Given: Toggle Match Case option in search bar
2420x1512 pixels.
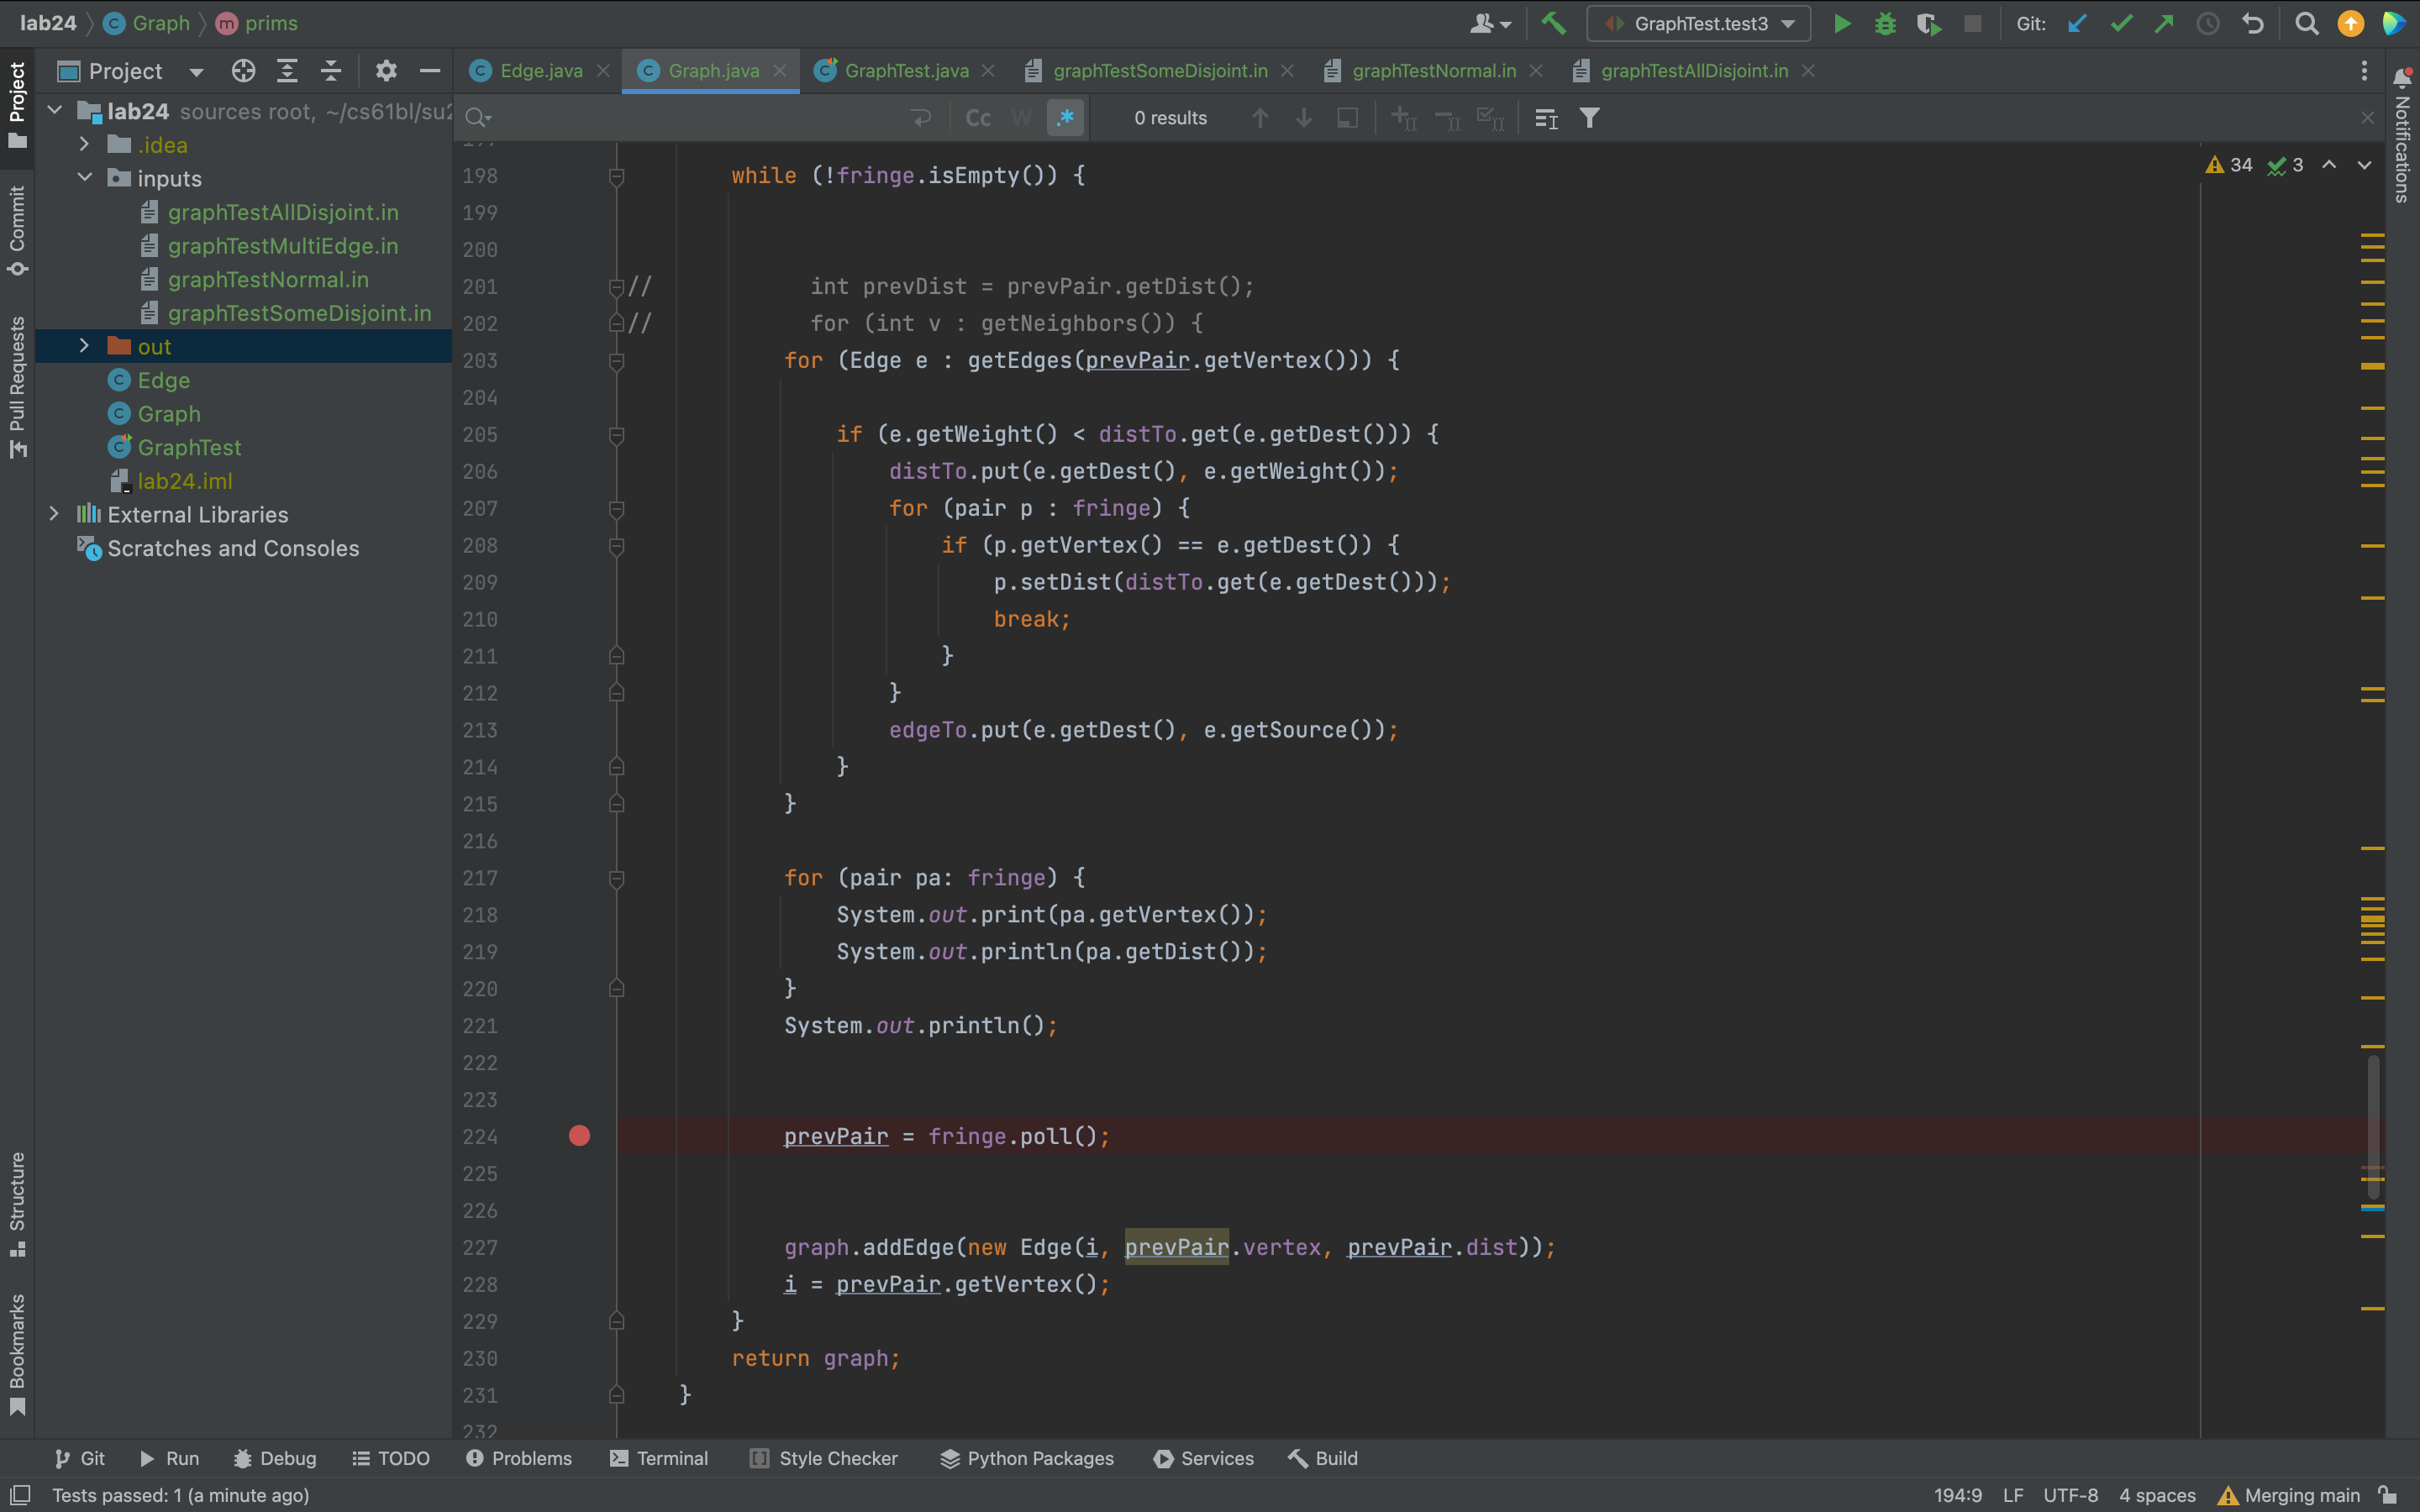Looking at the screenshot, I should (x=978, y=119).
